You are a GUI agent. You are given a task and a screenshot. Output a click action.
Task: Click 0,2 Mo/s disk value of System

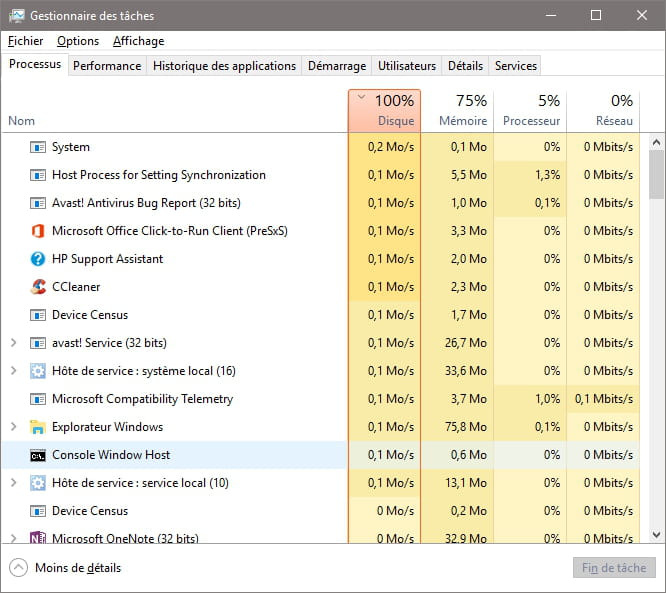391,147
